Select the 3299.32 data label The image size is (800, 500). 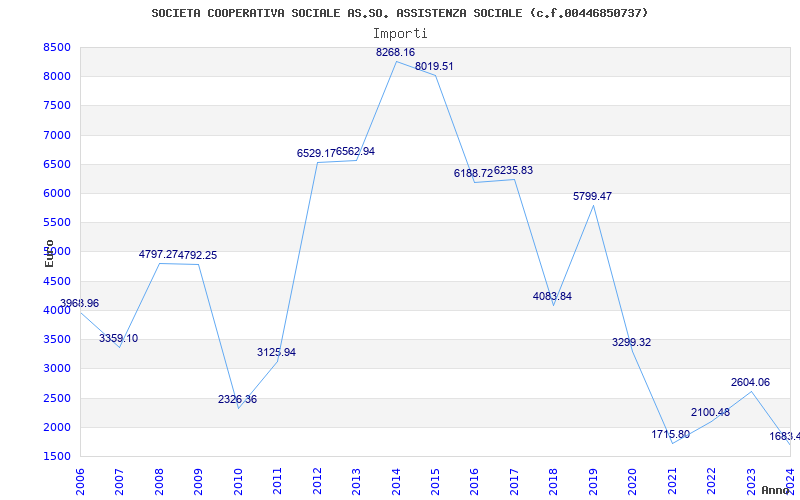pos(632,342)
